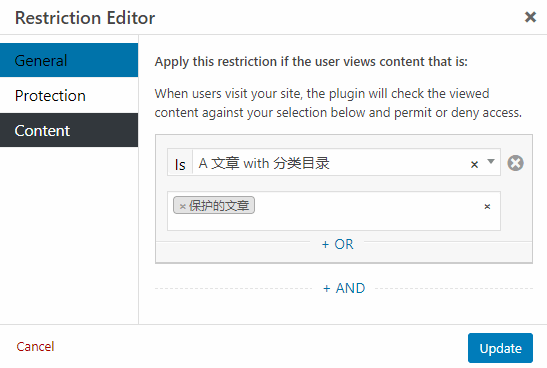Clear the 'A 文章 with 分类目录' selection
547x368 pixels.
click(x=474, y=164)
